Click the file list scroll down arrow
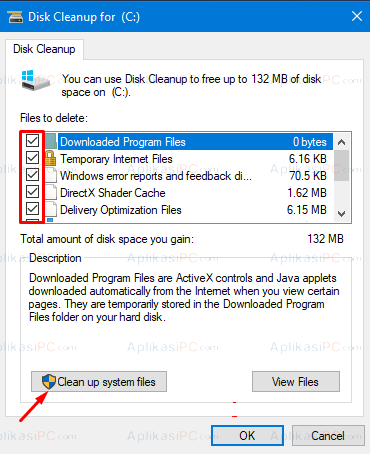The height and width of the screenshot is (454, 370). click(x=341, y=213)
